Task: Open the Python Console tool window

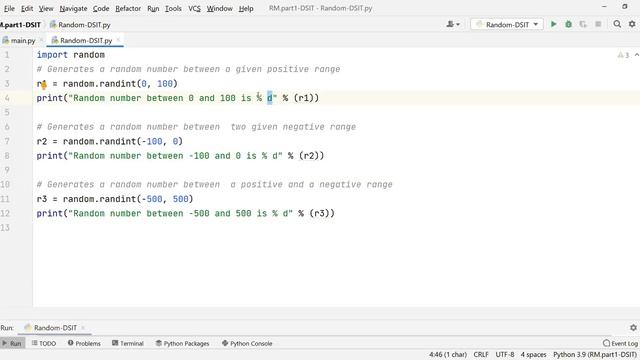Action: (247, 343)
